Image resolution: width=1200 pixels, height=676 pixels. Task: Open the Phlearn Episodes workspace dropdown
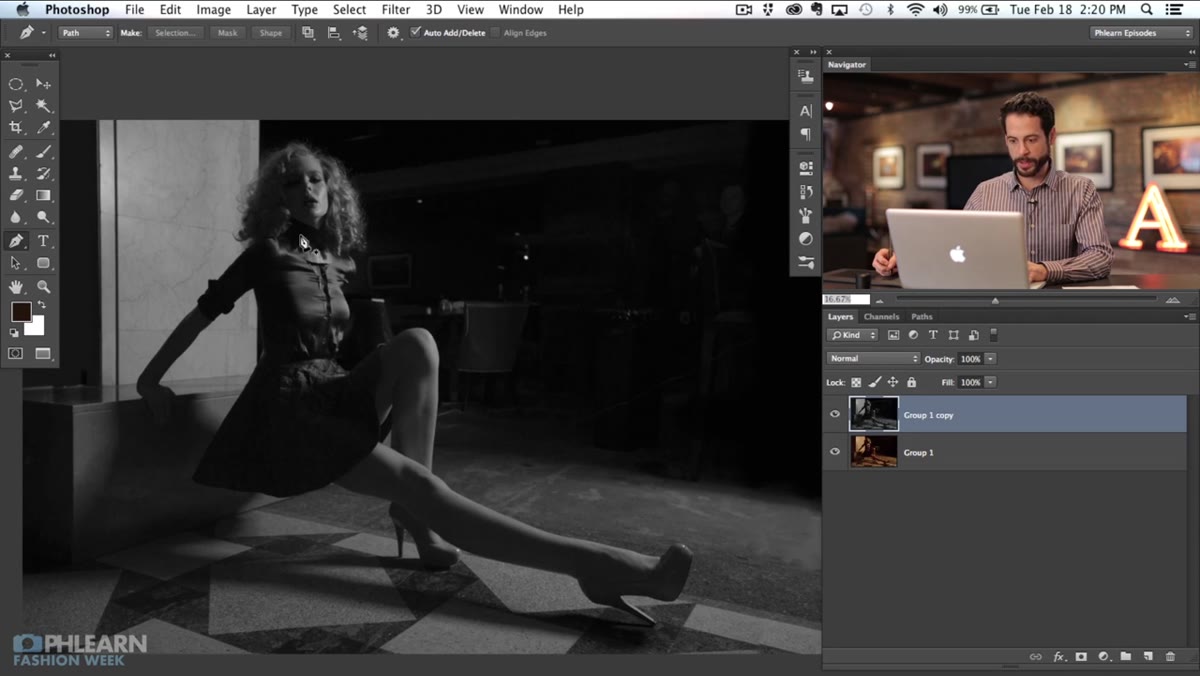(1141, 33)
